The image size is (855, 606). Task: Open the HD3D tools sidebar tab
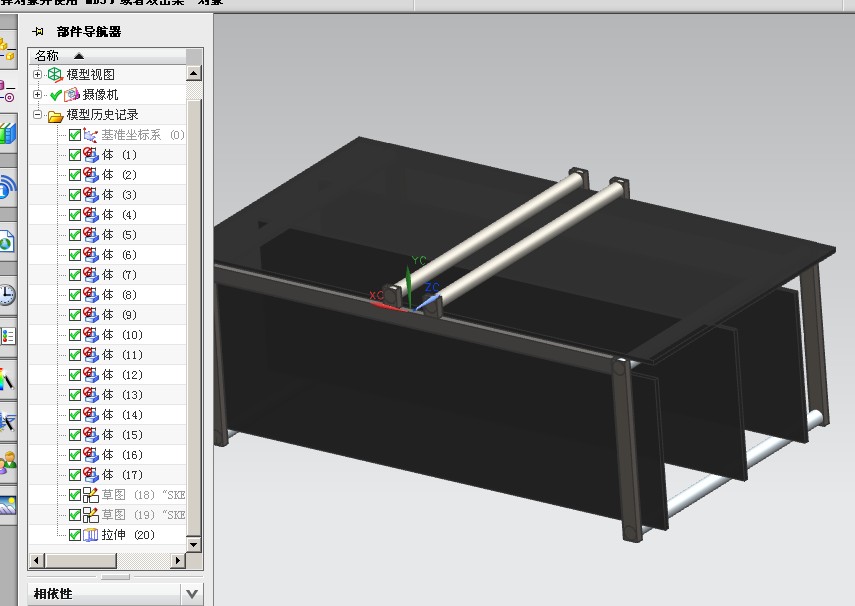(7, 187)
